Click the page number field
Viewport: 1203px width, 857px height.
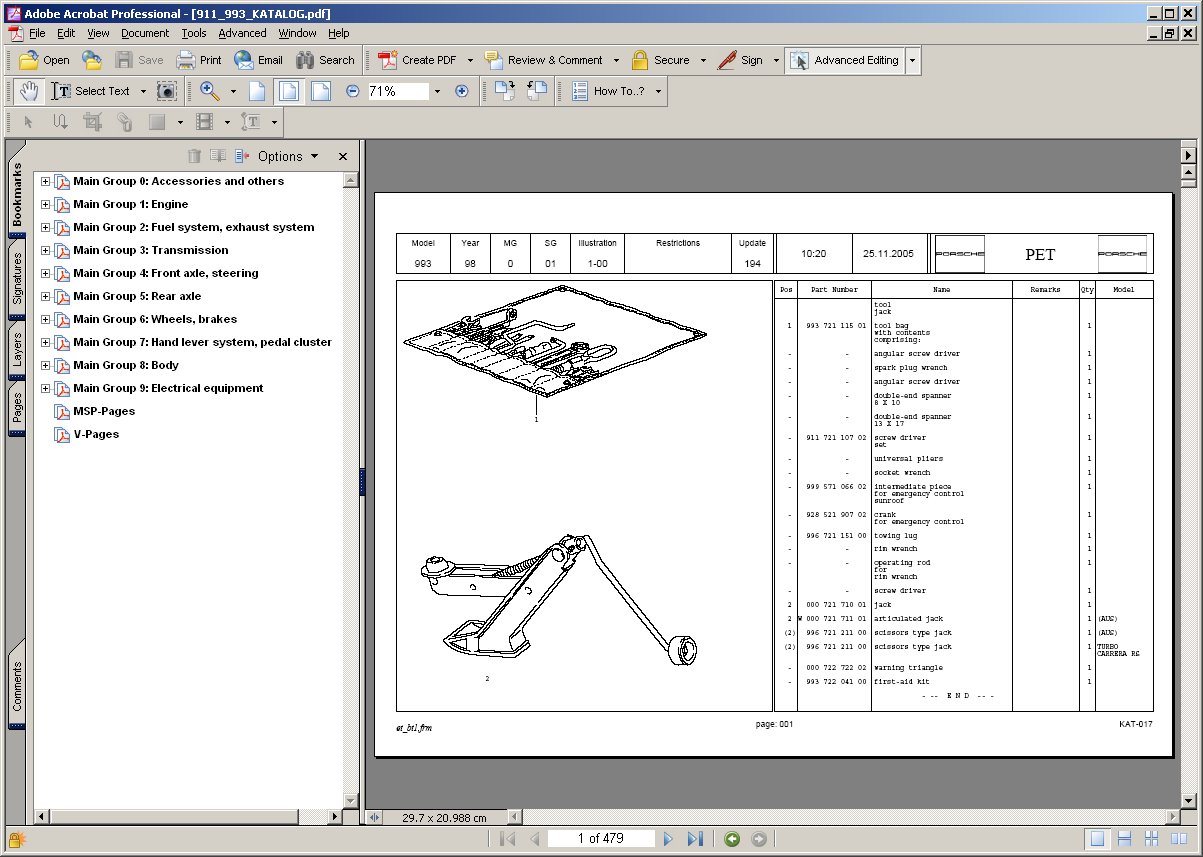[x=601, y=839]
